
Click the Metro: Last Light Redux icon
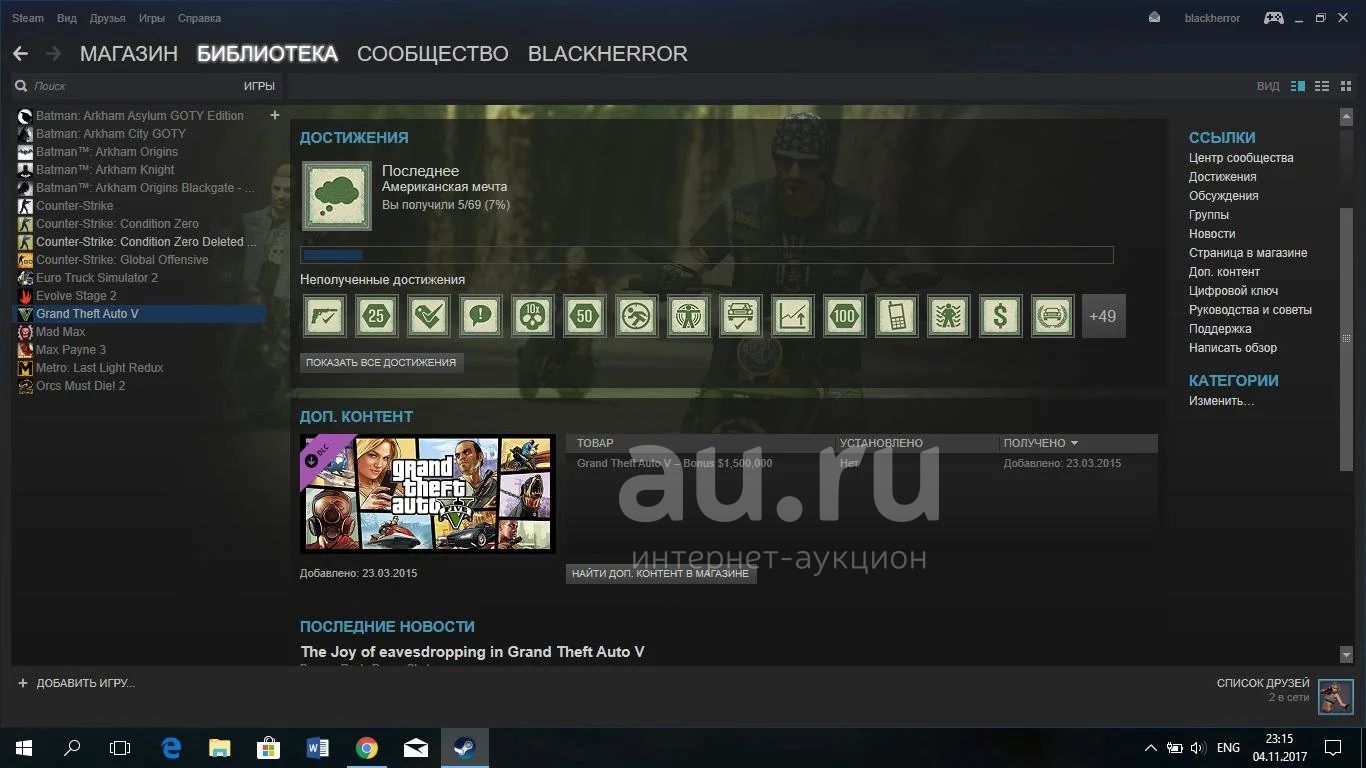pyautogui.click(x=26, y=368)
